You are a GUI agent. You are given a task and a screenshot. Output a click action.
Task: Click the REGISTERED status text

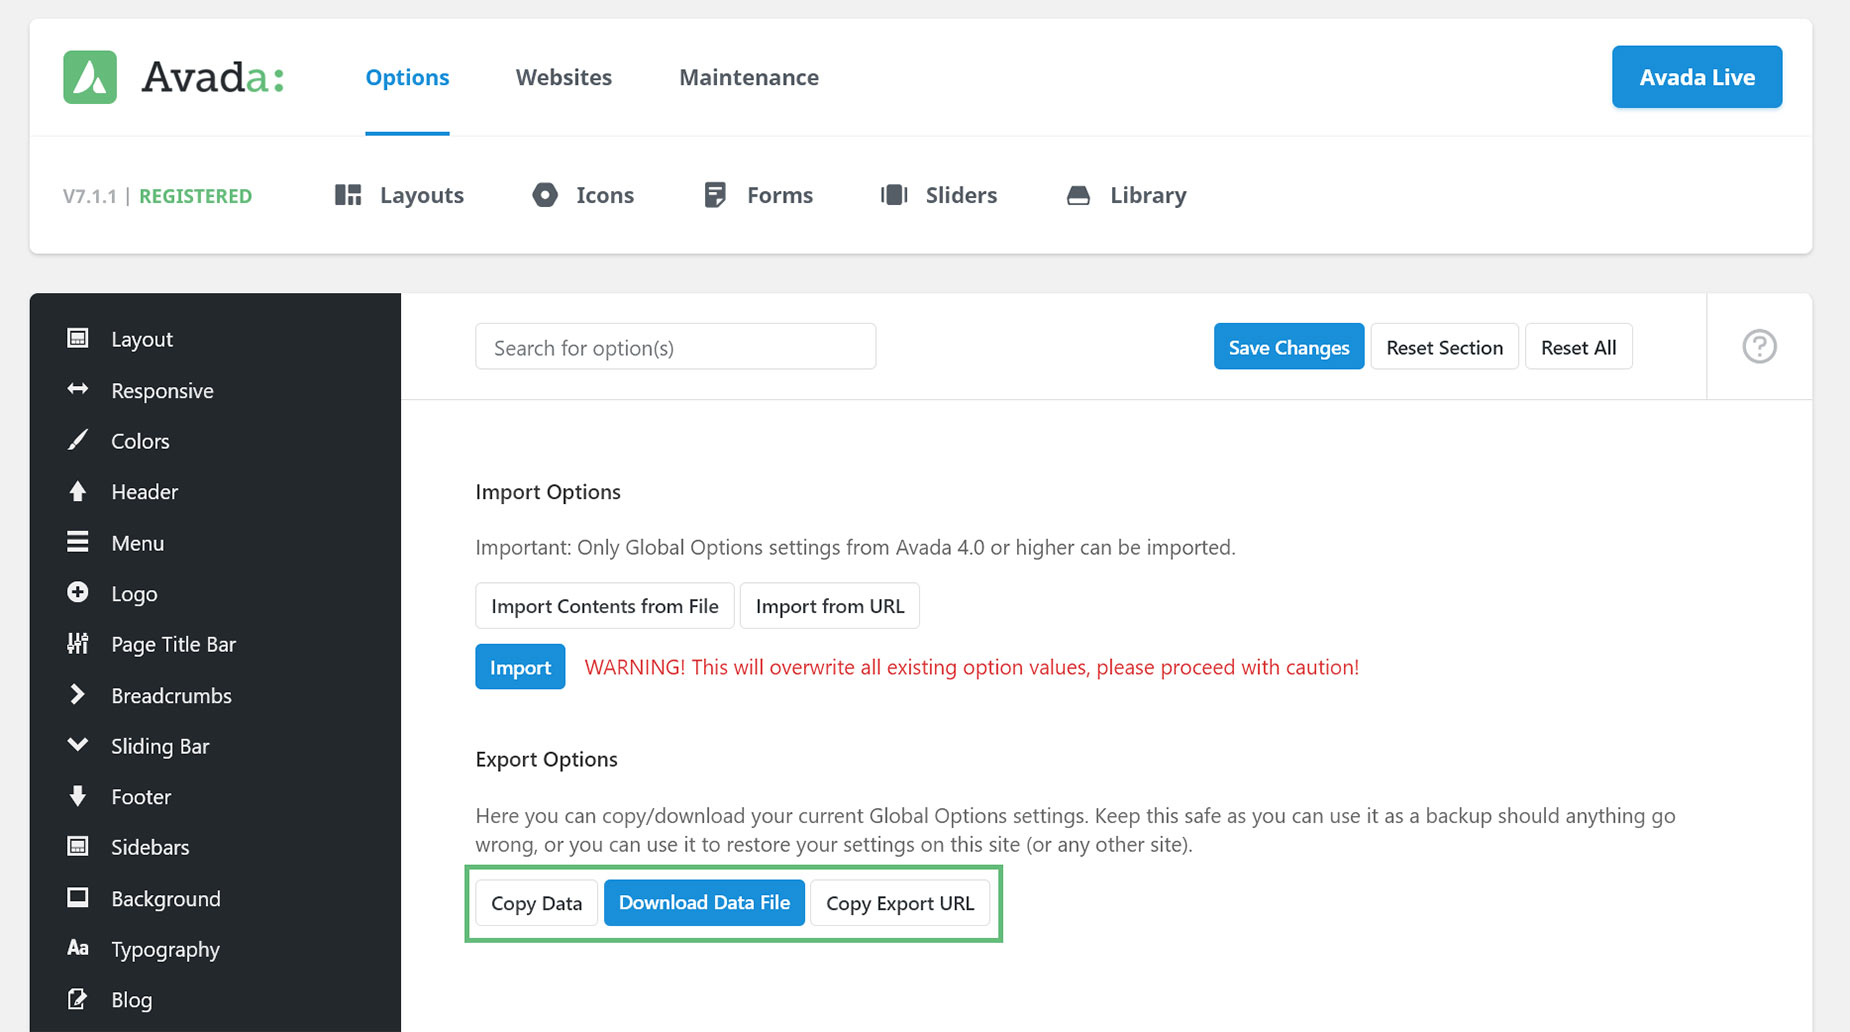coord(195,196)
